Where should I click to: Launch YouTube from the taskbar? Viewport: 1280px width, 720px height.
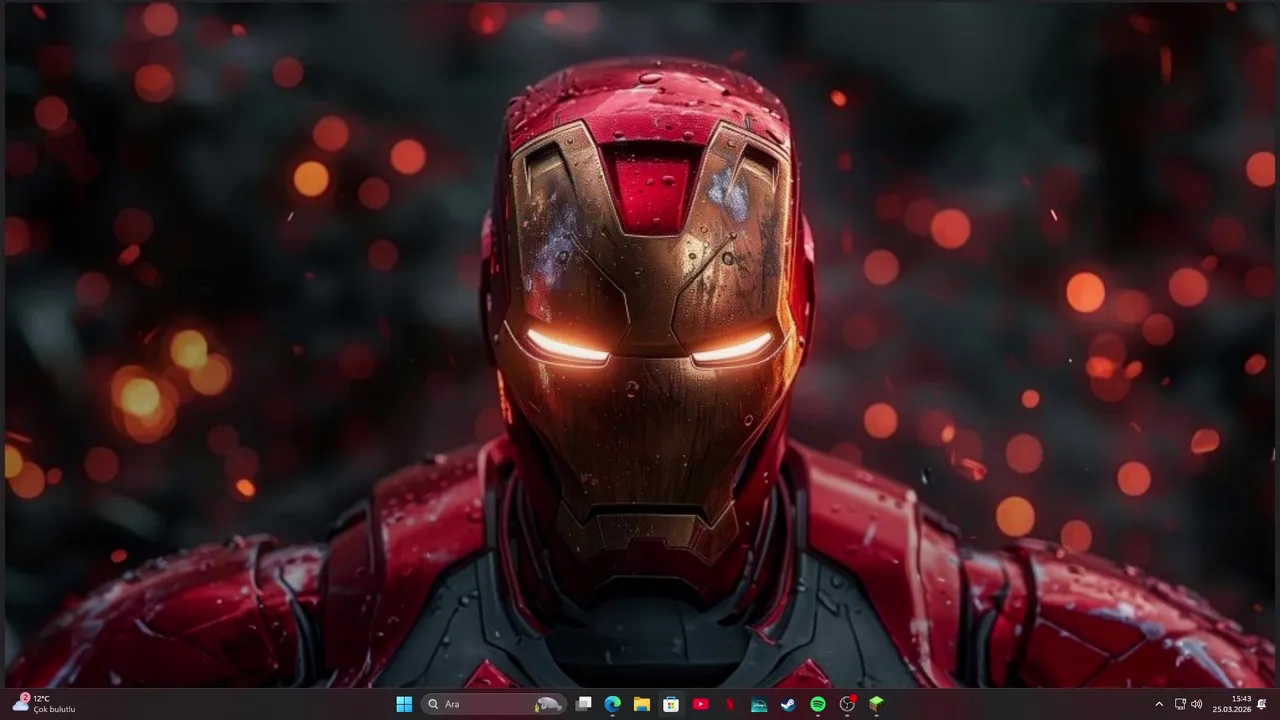700,704
